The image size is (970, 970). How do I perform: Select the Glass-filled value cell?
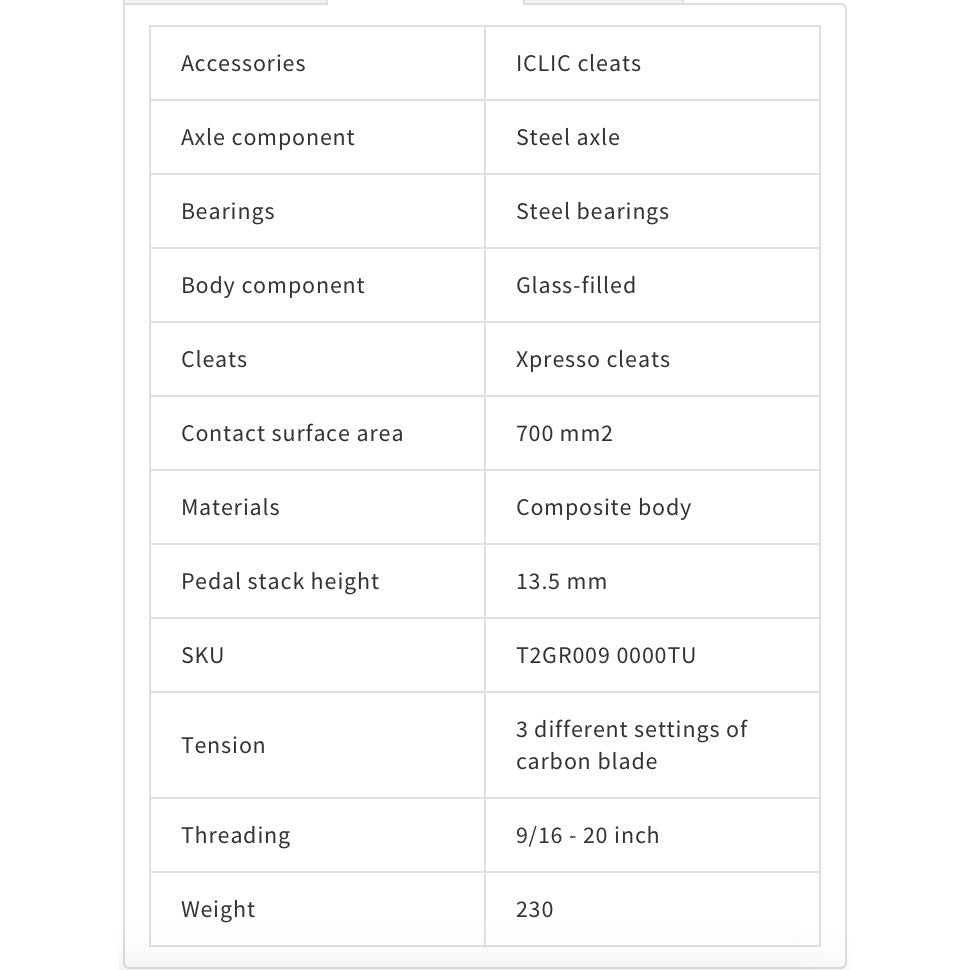coord(576,286)
